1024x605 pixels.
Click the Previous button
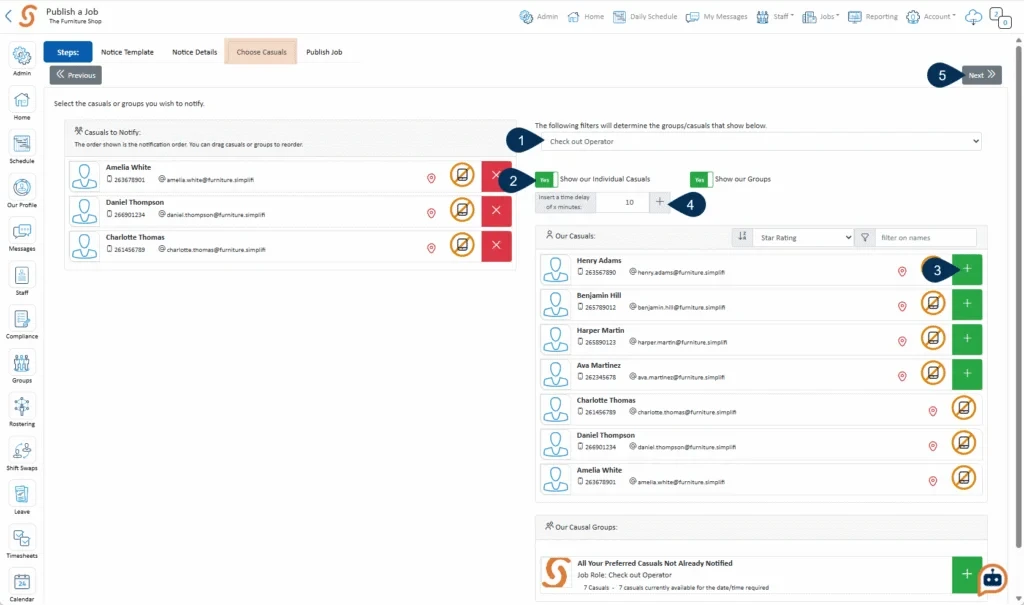pos(76,74)
